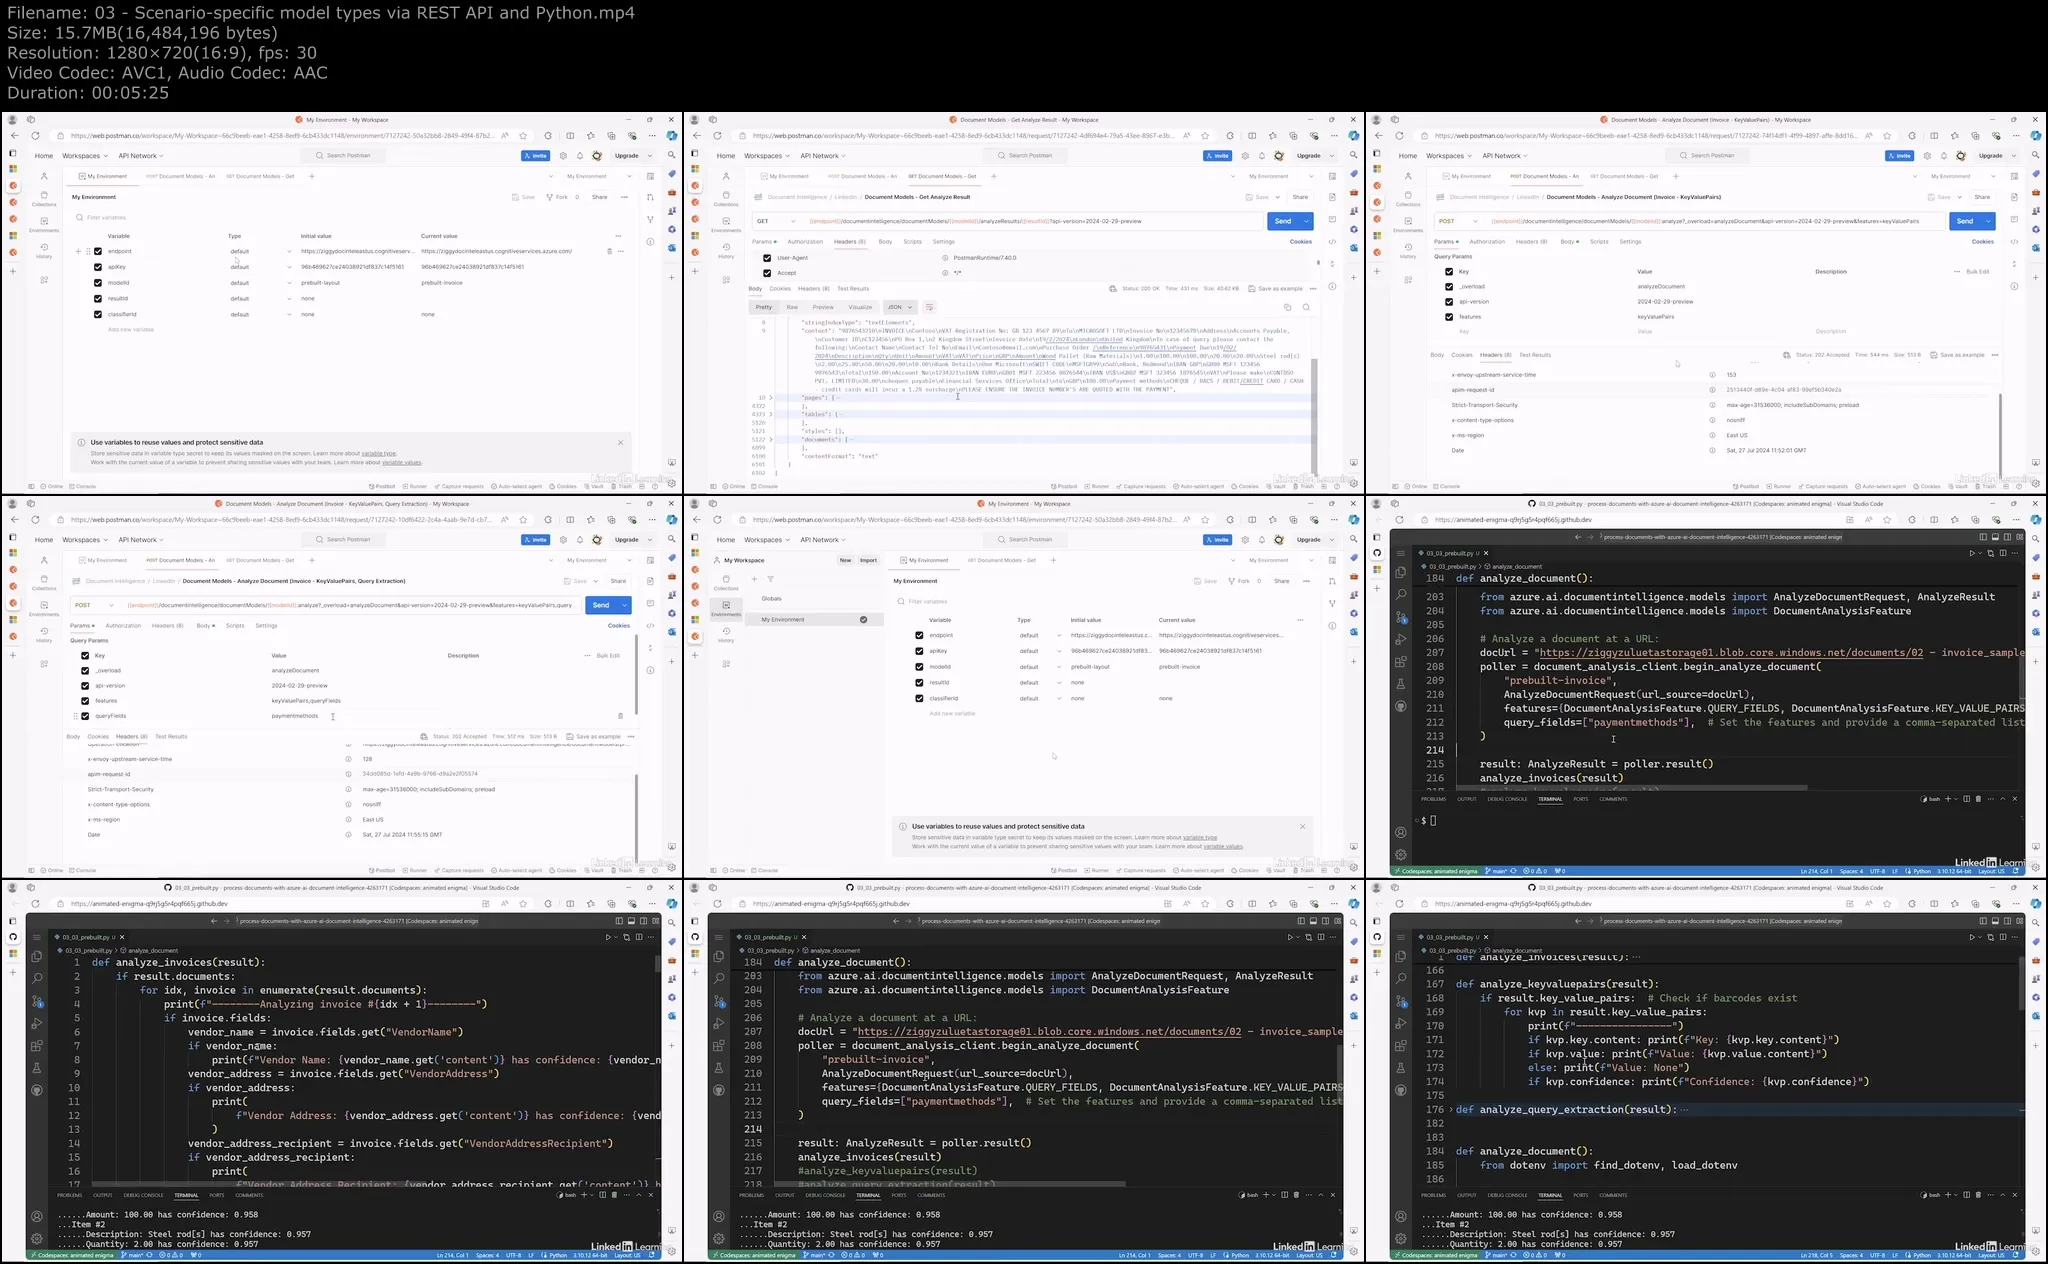Copy the JSON response body in Get Analyze Result
This screenshot has height=1264, width=2048.
(1287, 308)
